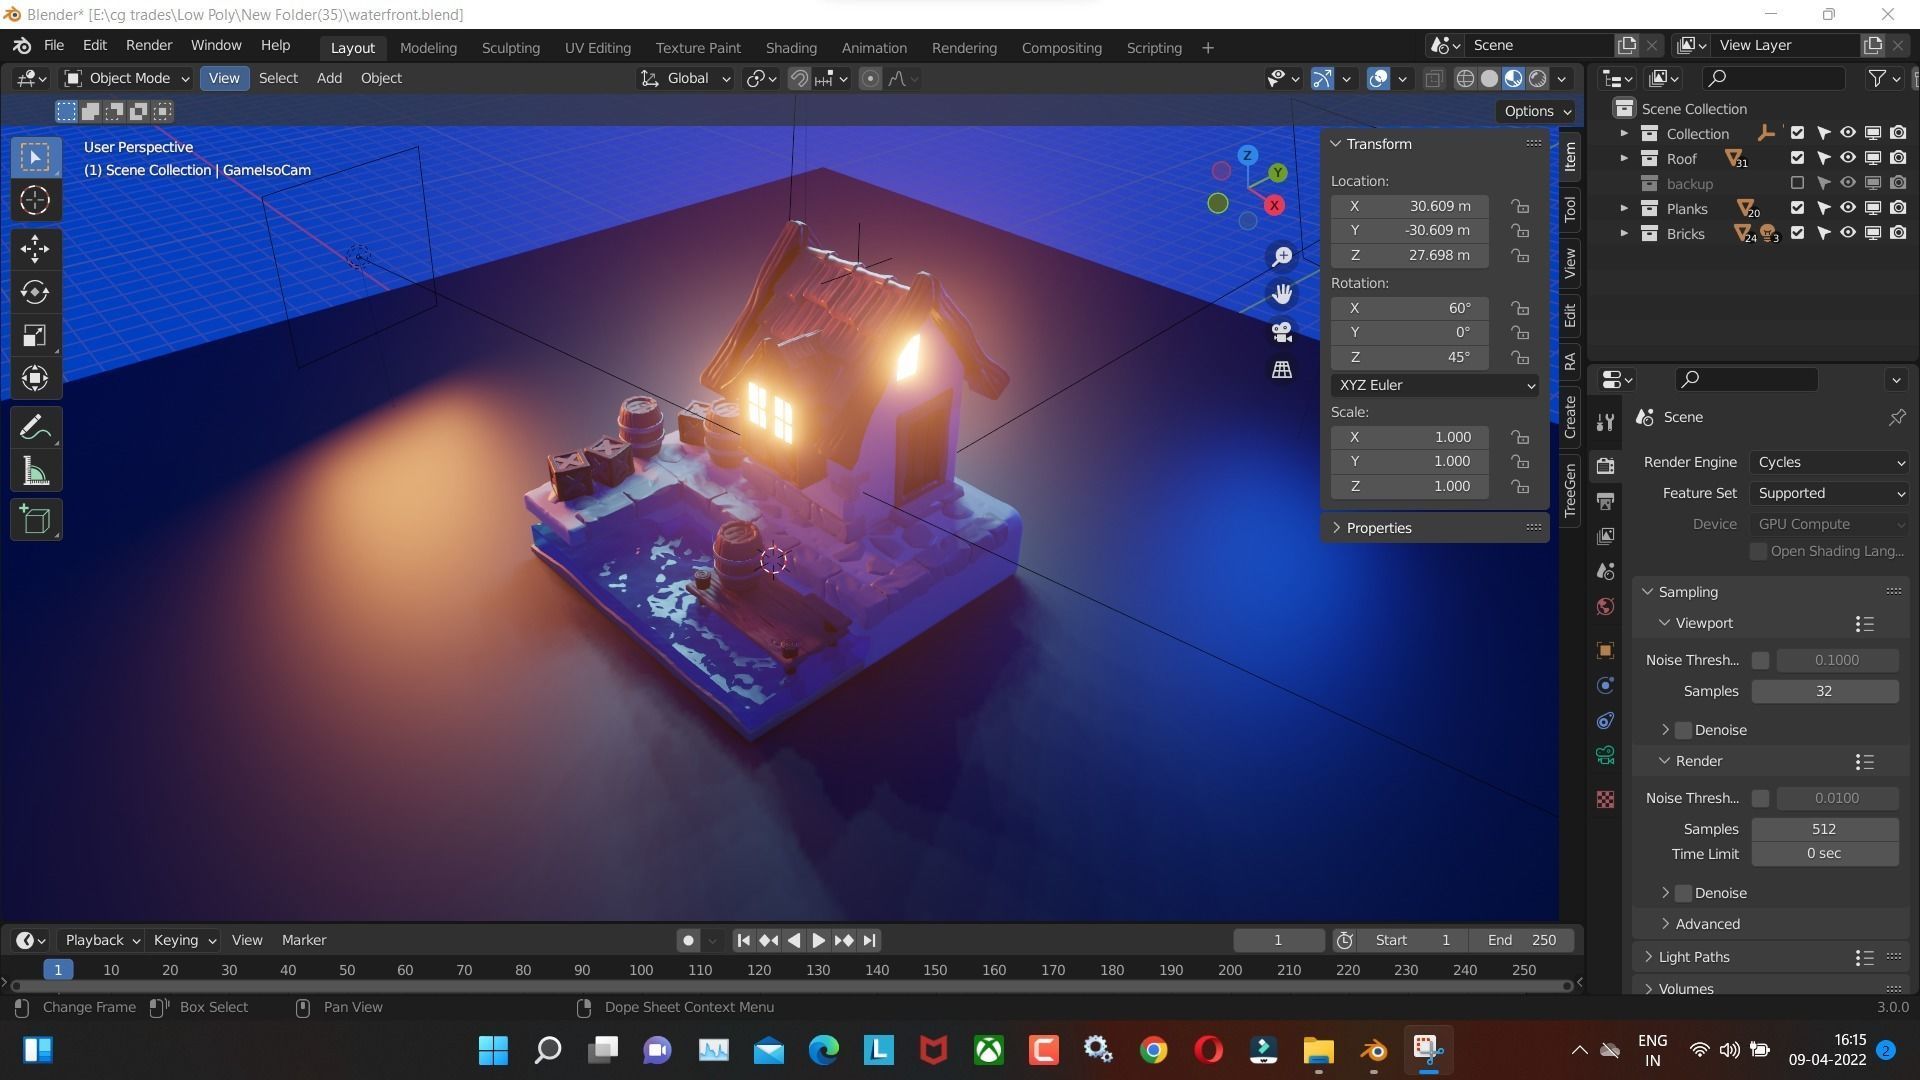Screen dimensions: 1920x1080
Task: Switch to orthographic/perspective grid icon
Action: [x=1282, y=370]
